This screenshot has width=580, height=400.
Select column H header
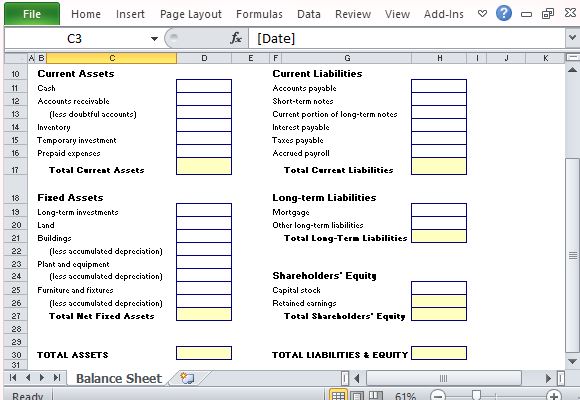click(x=439, y=58)
